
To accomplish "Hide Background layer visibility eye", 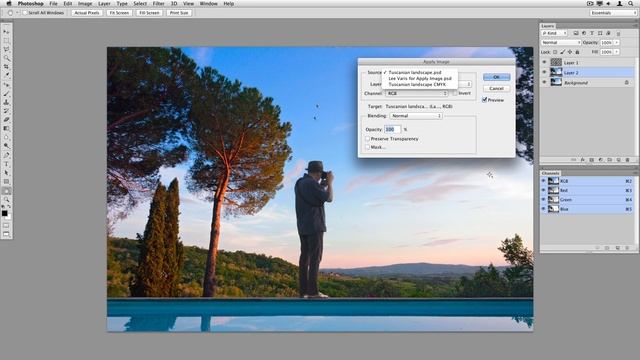I will pos(544,82).
